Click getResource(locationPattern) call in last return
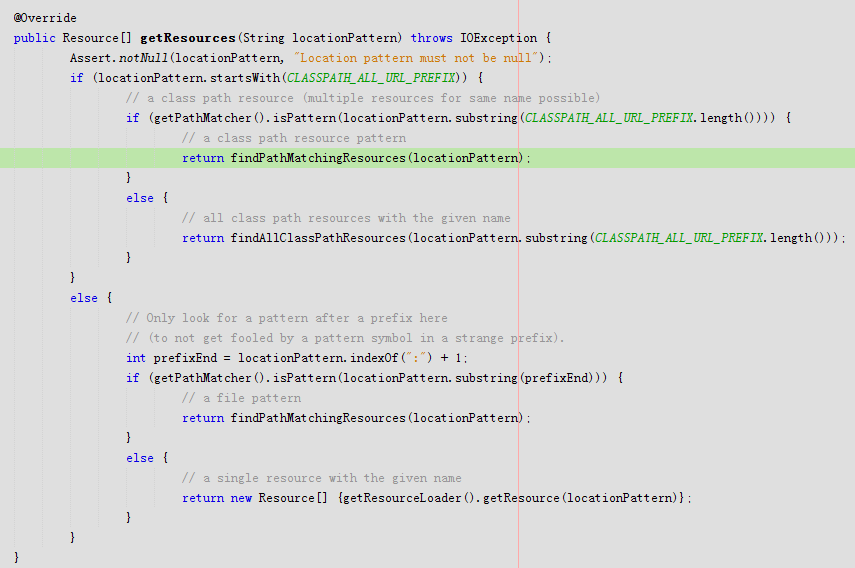Screen dimensions: 855x568 (x=580, y=498)
